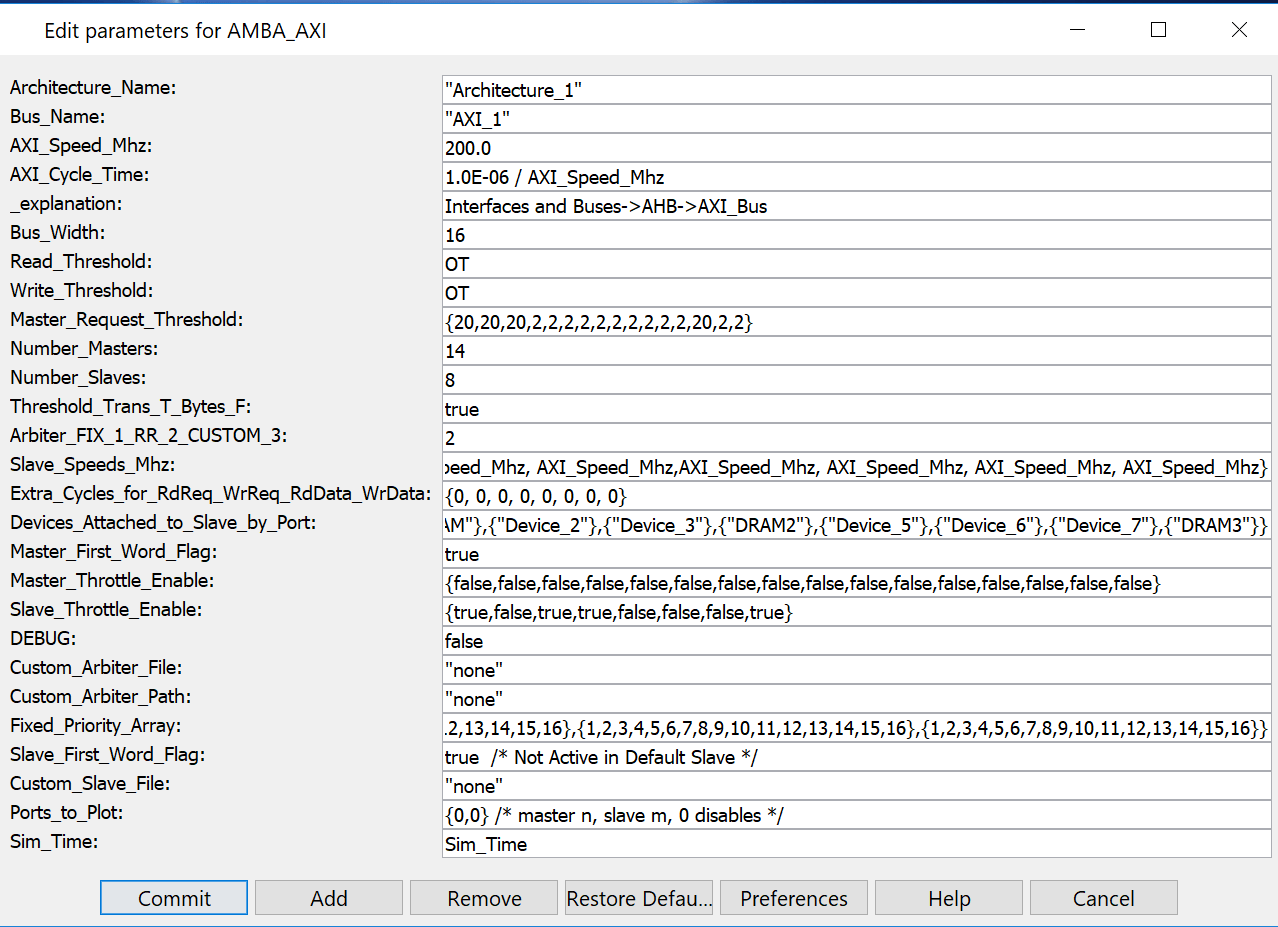Viewport: 1278px width, 927px height.
Task: Cancel the parameter dialog
Action: [1103, 898]
